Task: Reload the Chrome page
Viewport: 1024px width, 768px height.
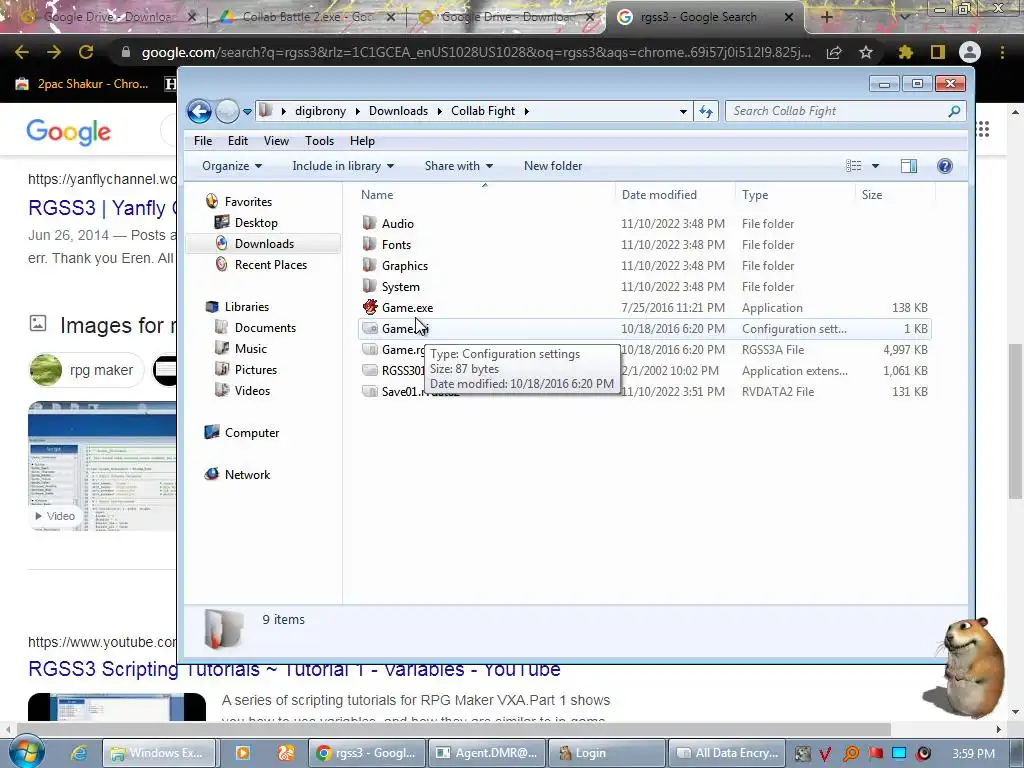Action: 86,52
